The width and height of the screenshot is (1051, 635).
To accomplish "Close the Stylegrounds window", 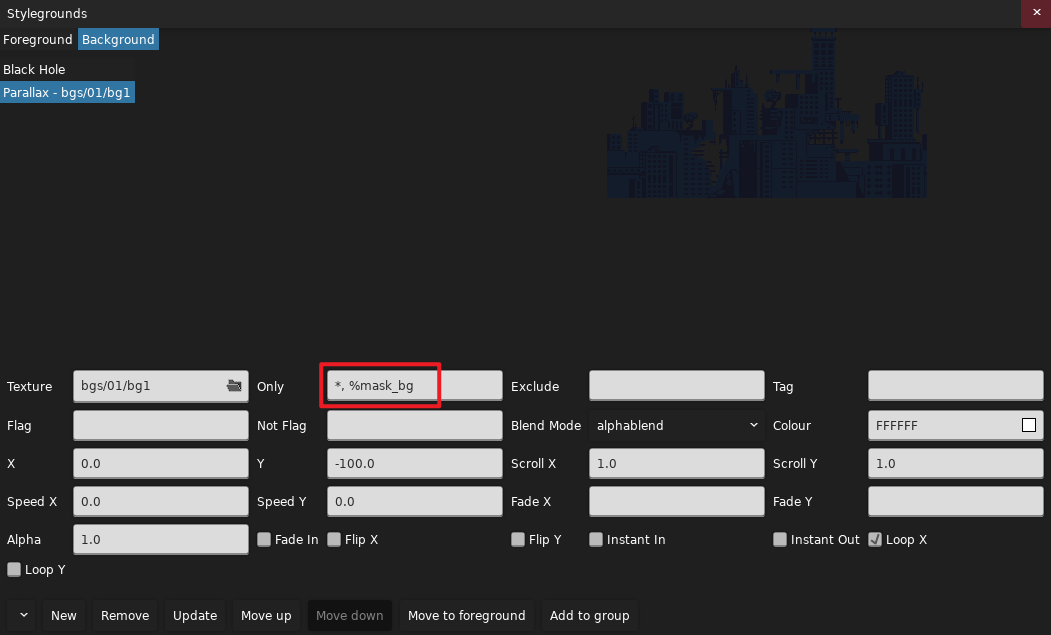I will [x=1036, y=13].
